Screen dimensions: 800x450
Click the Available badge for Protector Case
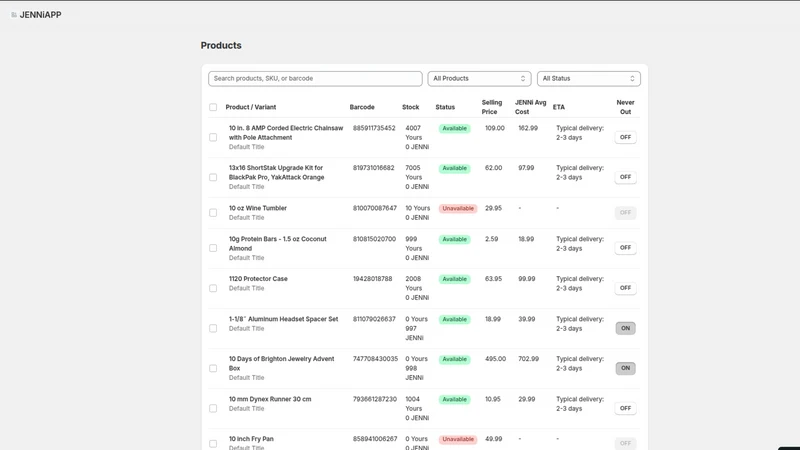coord(454,279)
